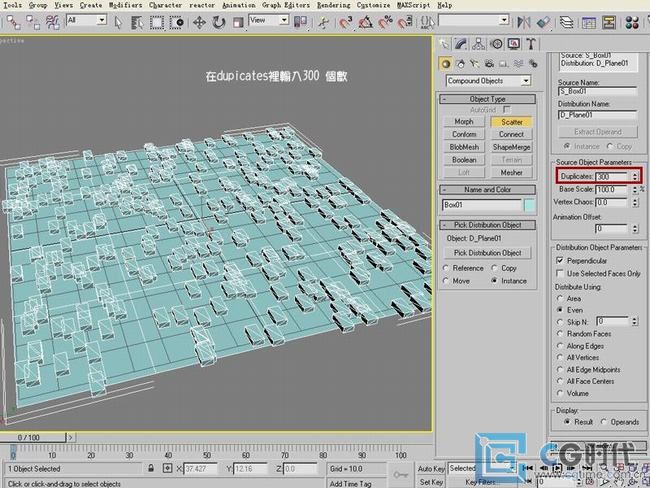Open the named selection sets dropdown

(474, 20)
